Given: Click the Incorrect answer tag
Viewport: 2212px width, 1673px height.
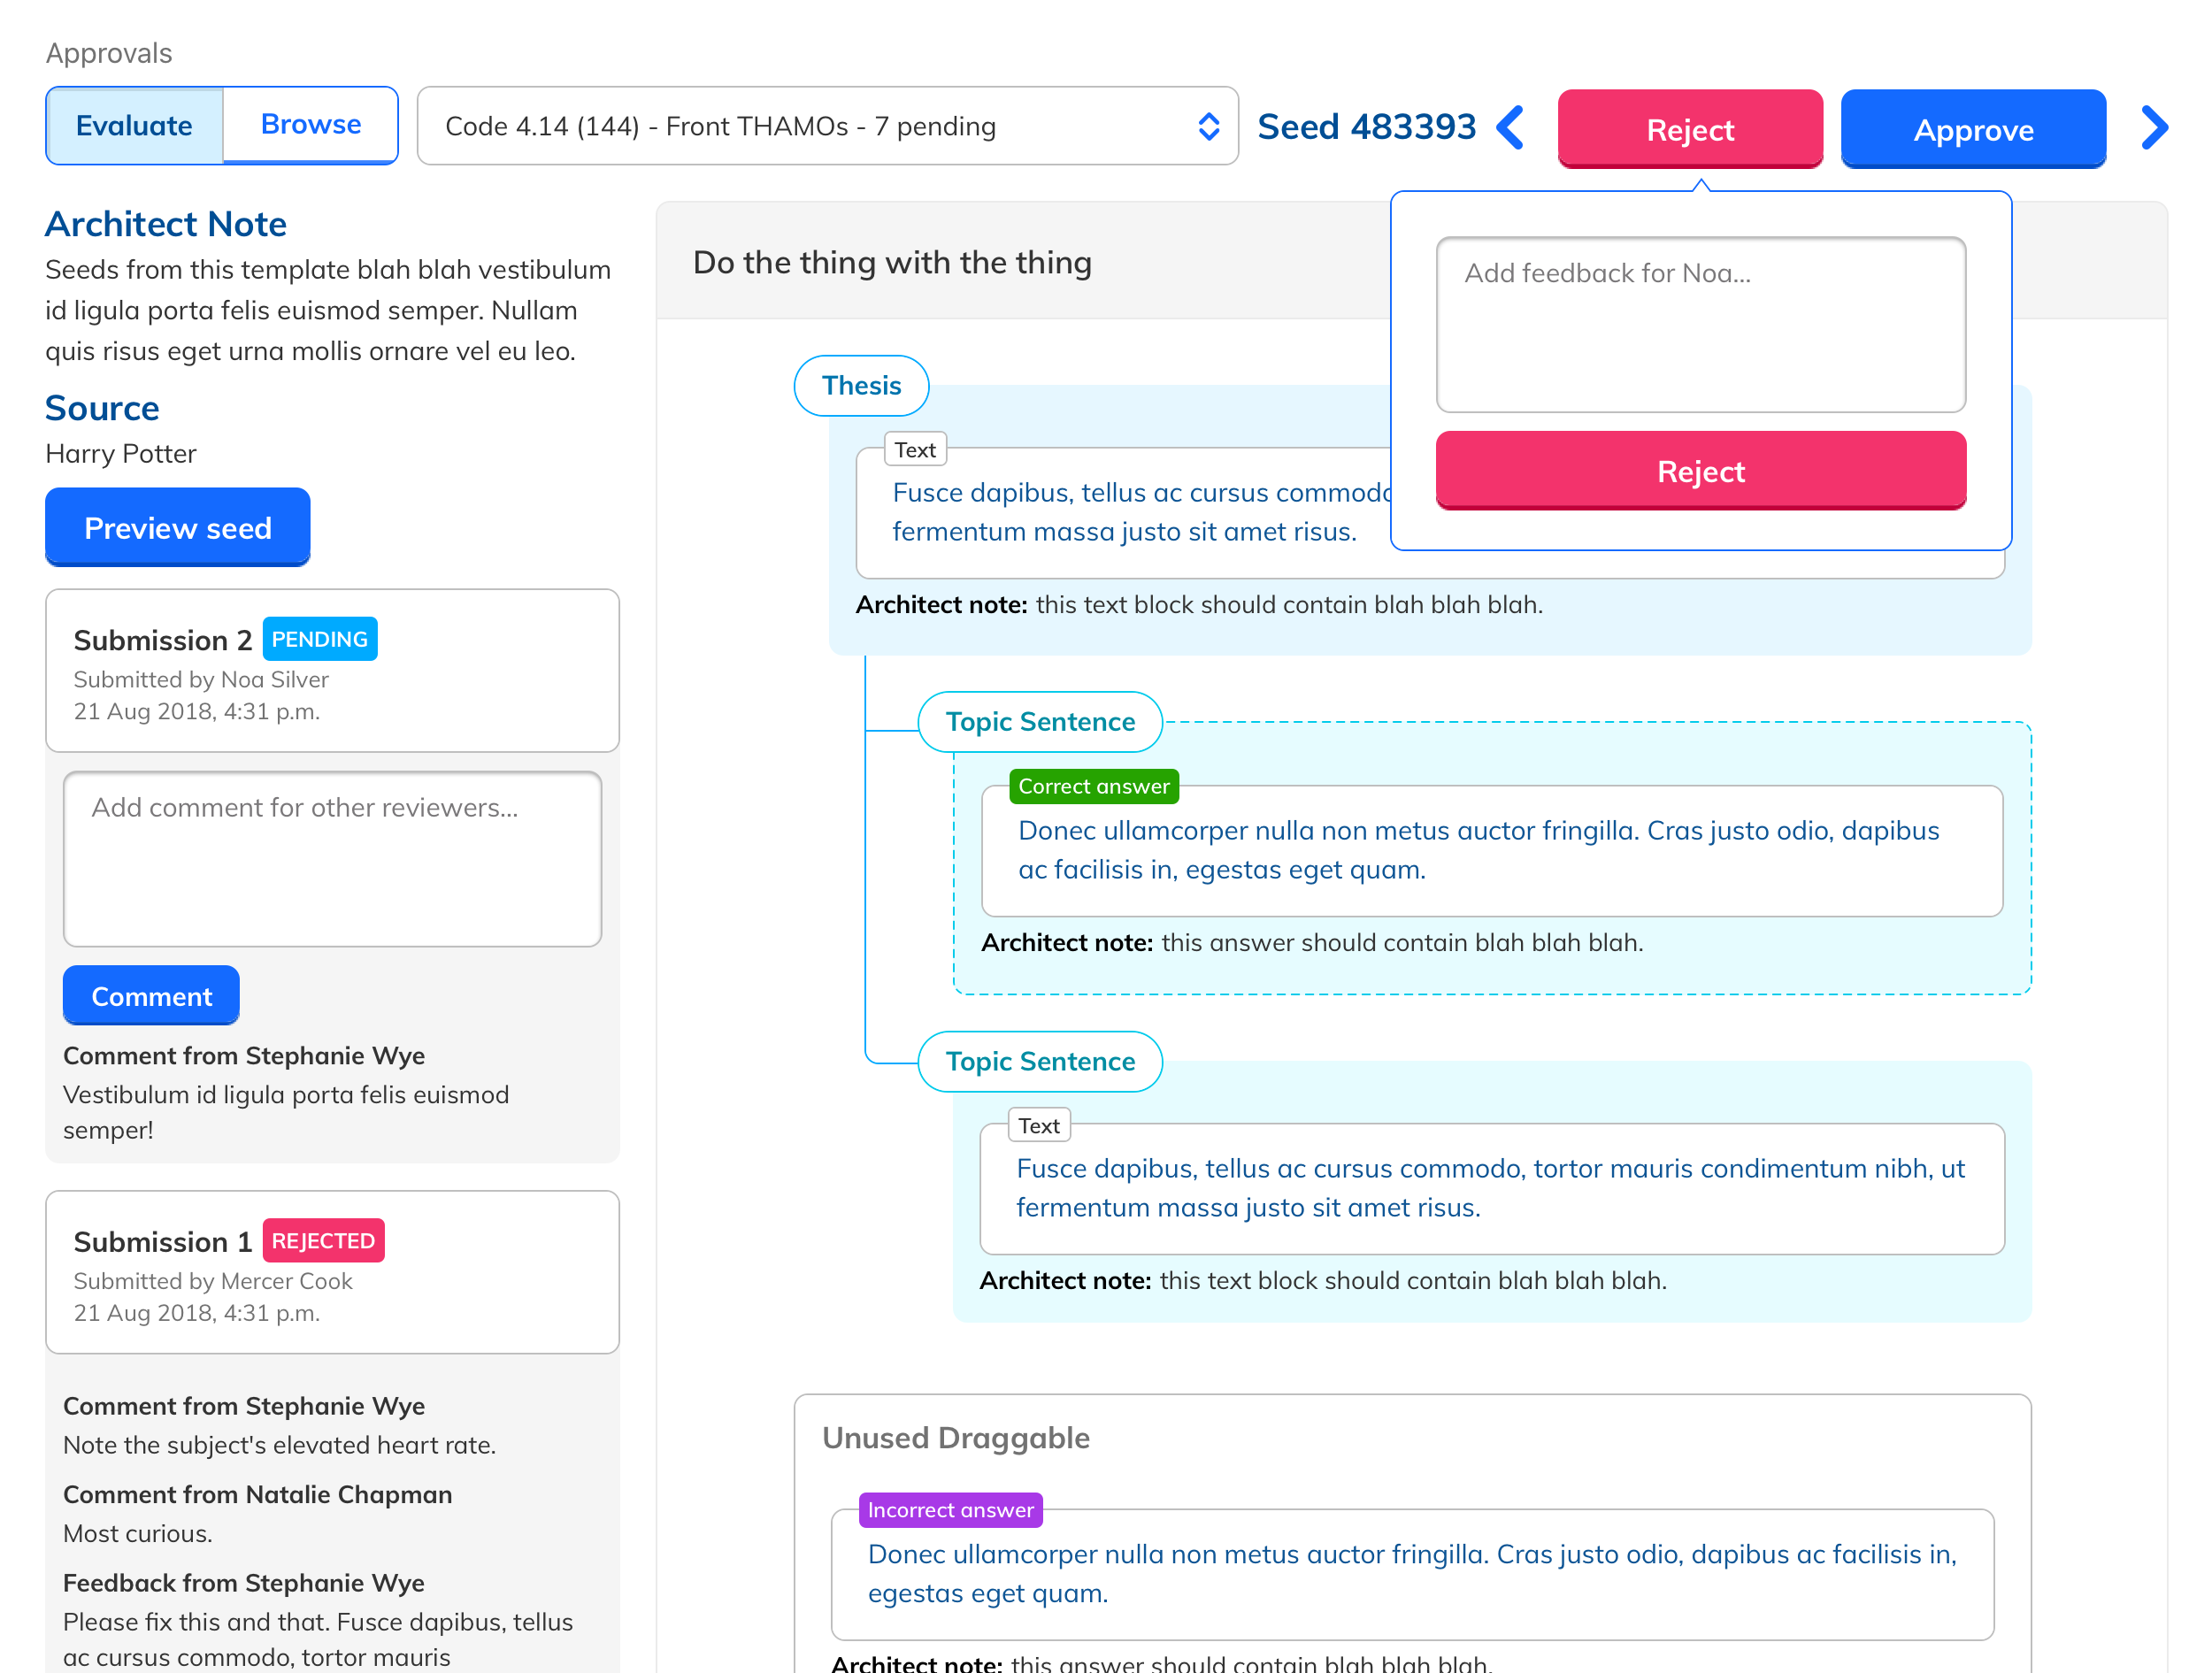Looking at the screenshot, I should 950,1510.
